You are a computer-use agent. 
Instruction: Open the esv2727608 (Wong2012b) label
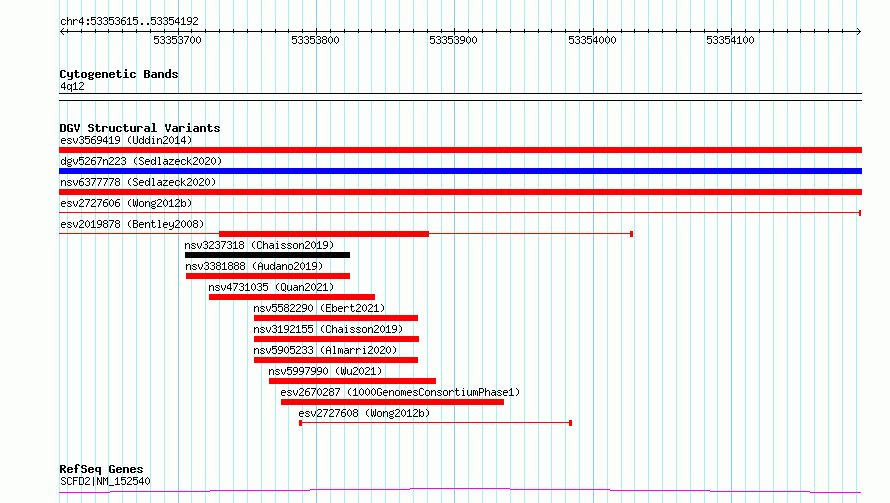[364, 413]
